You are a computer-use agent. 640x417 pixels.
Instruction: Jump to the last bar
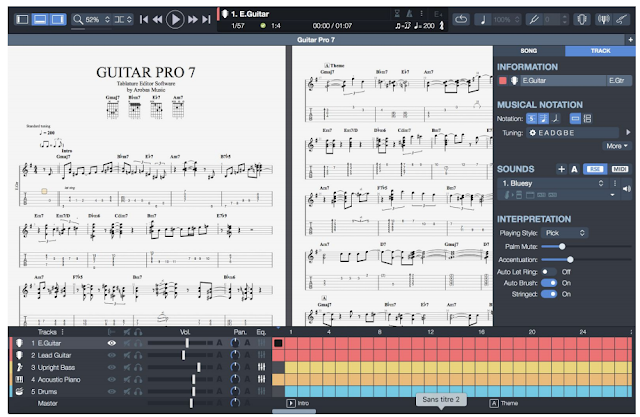(x=207, y=19)
